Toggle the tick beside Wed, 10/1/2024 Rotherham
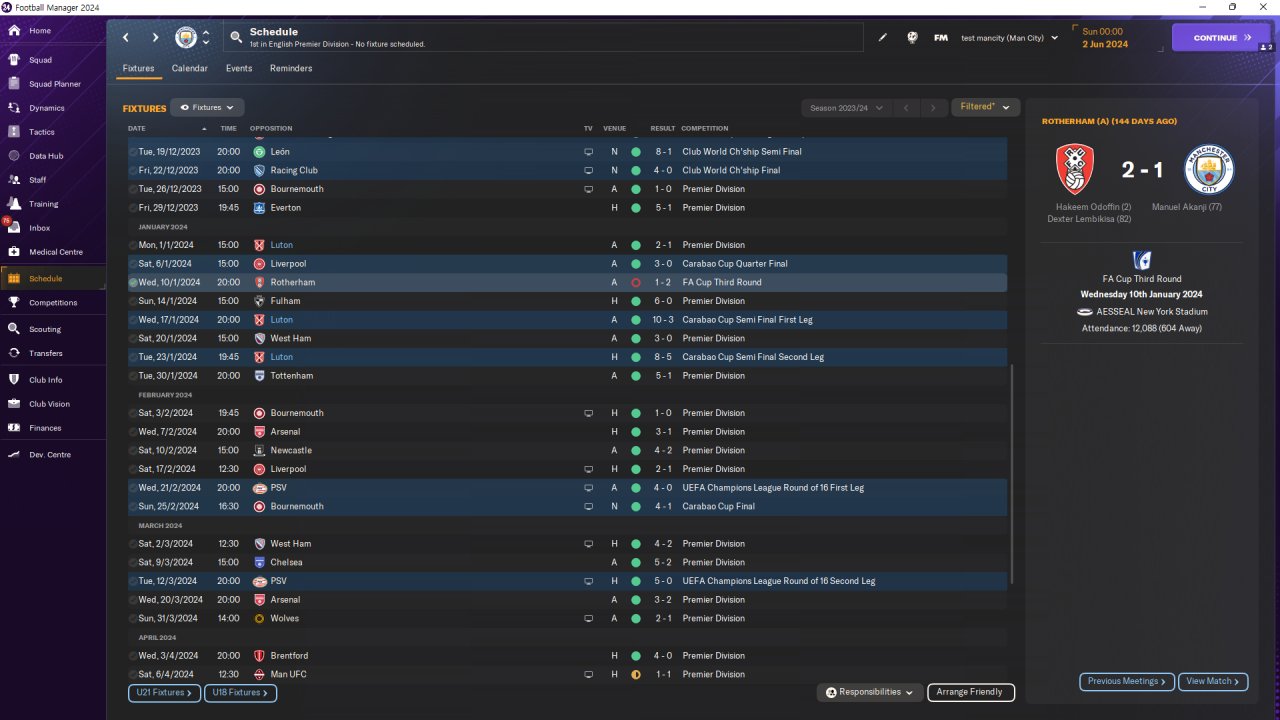This screenshot has height=720, width=1280. pyautogui.click(x=134, y=283)
